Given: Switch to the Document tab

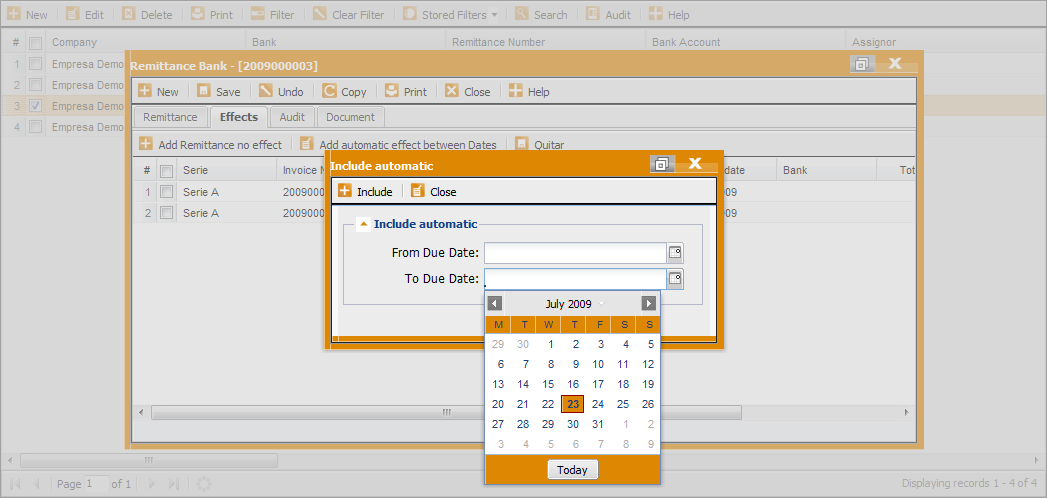Looking at the screenshot, I should point(350,117).
